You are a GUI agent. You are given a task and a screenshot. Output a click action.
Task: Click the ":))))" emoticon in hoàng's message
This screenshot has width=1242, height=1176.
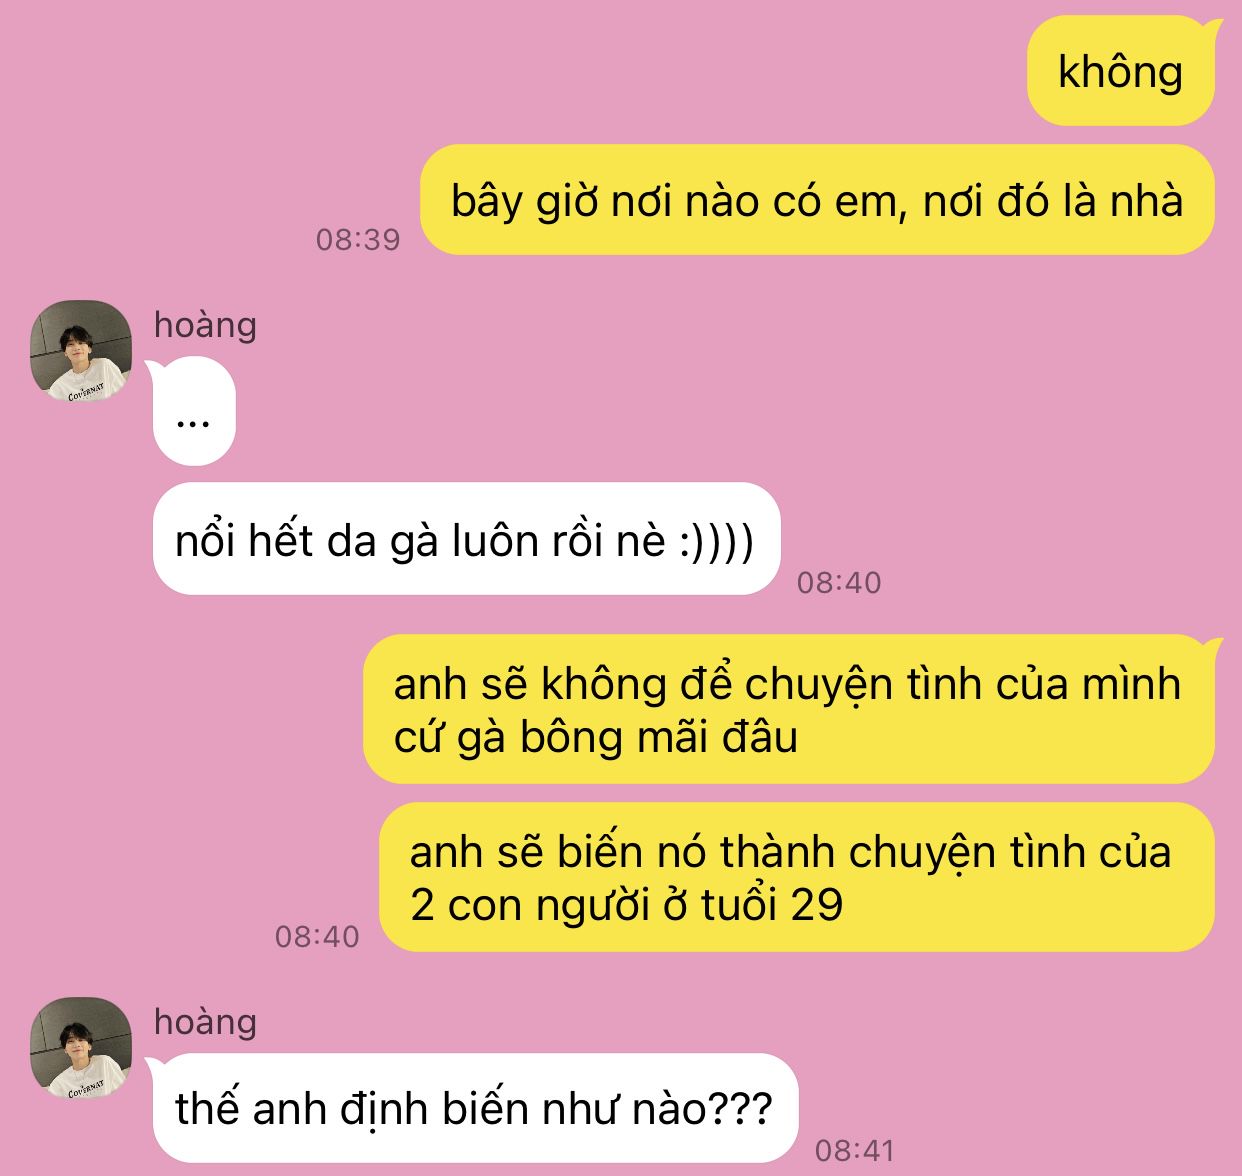tap(716, 541)
